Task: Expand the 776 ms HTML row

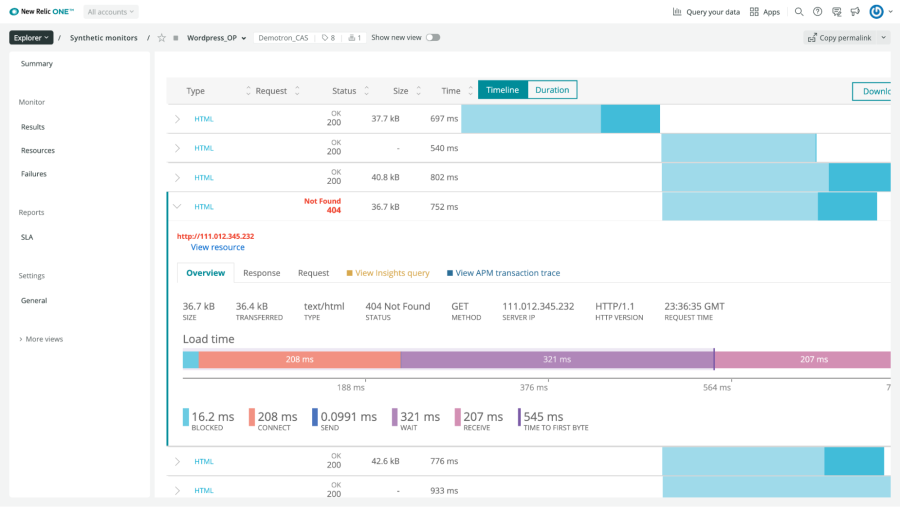Action: tap(177, 461)
